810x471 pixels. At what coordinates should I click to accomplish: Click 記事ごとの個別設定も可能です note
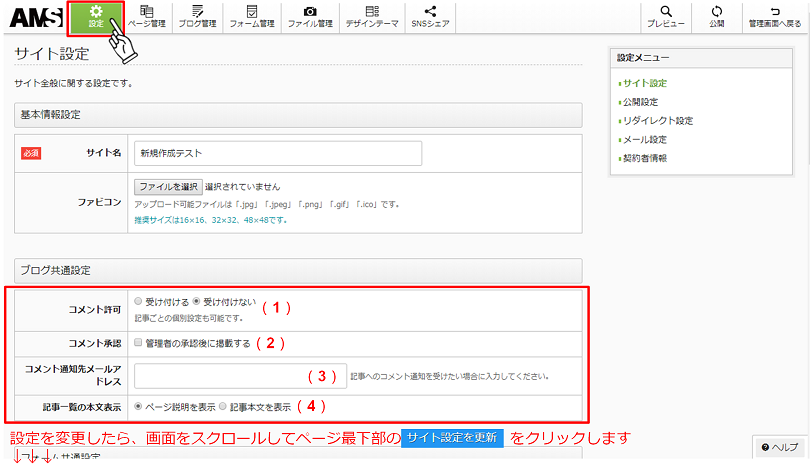coord(189,318)
